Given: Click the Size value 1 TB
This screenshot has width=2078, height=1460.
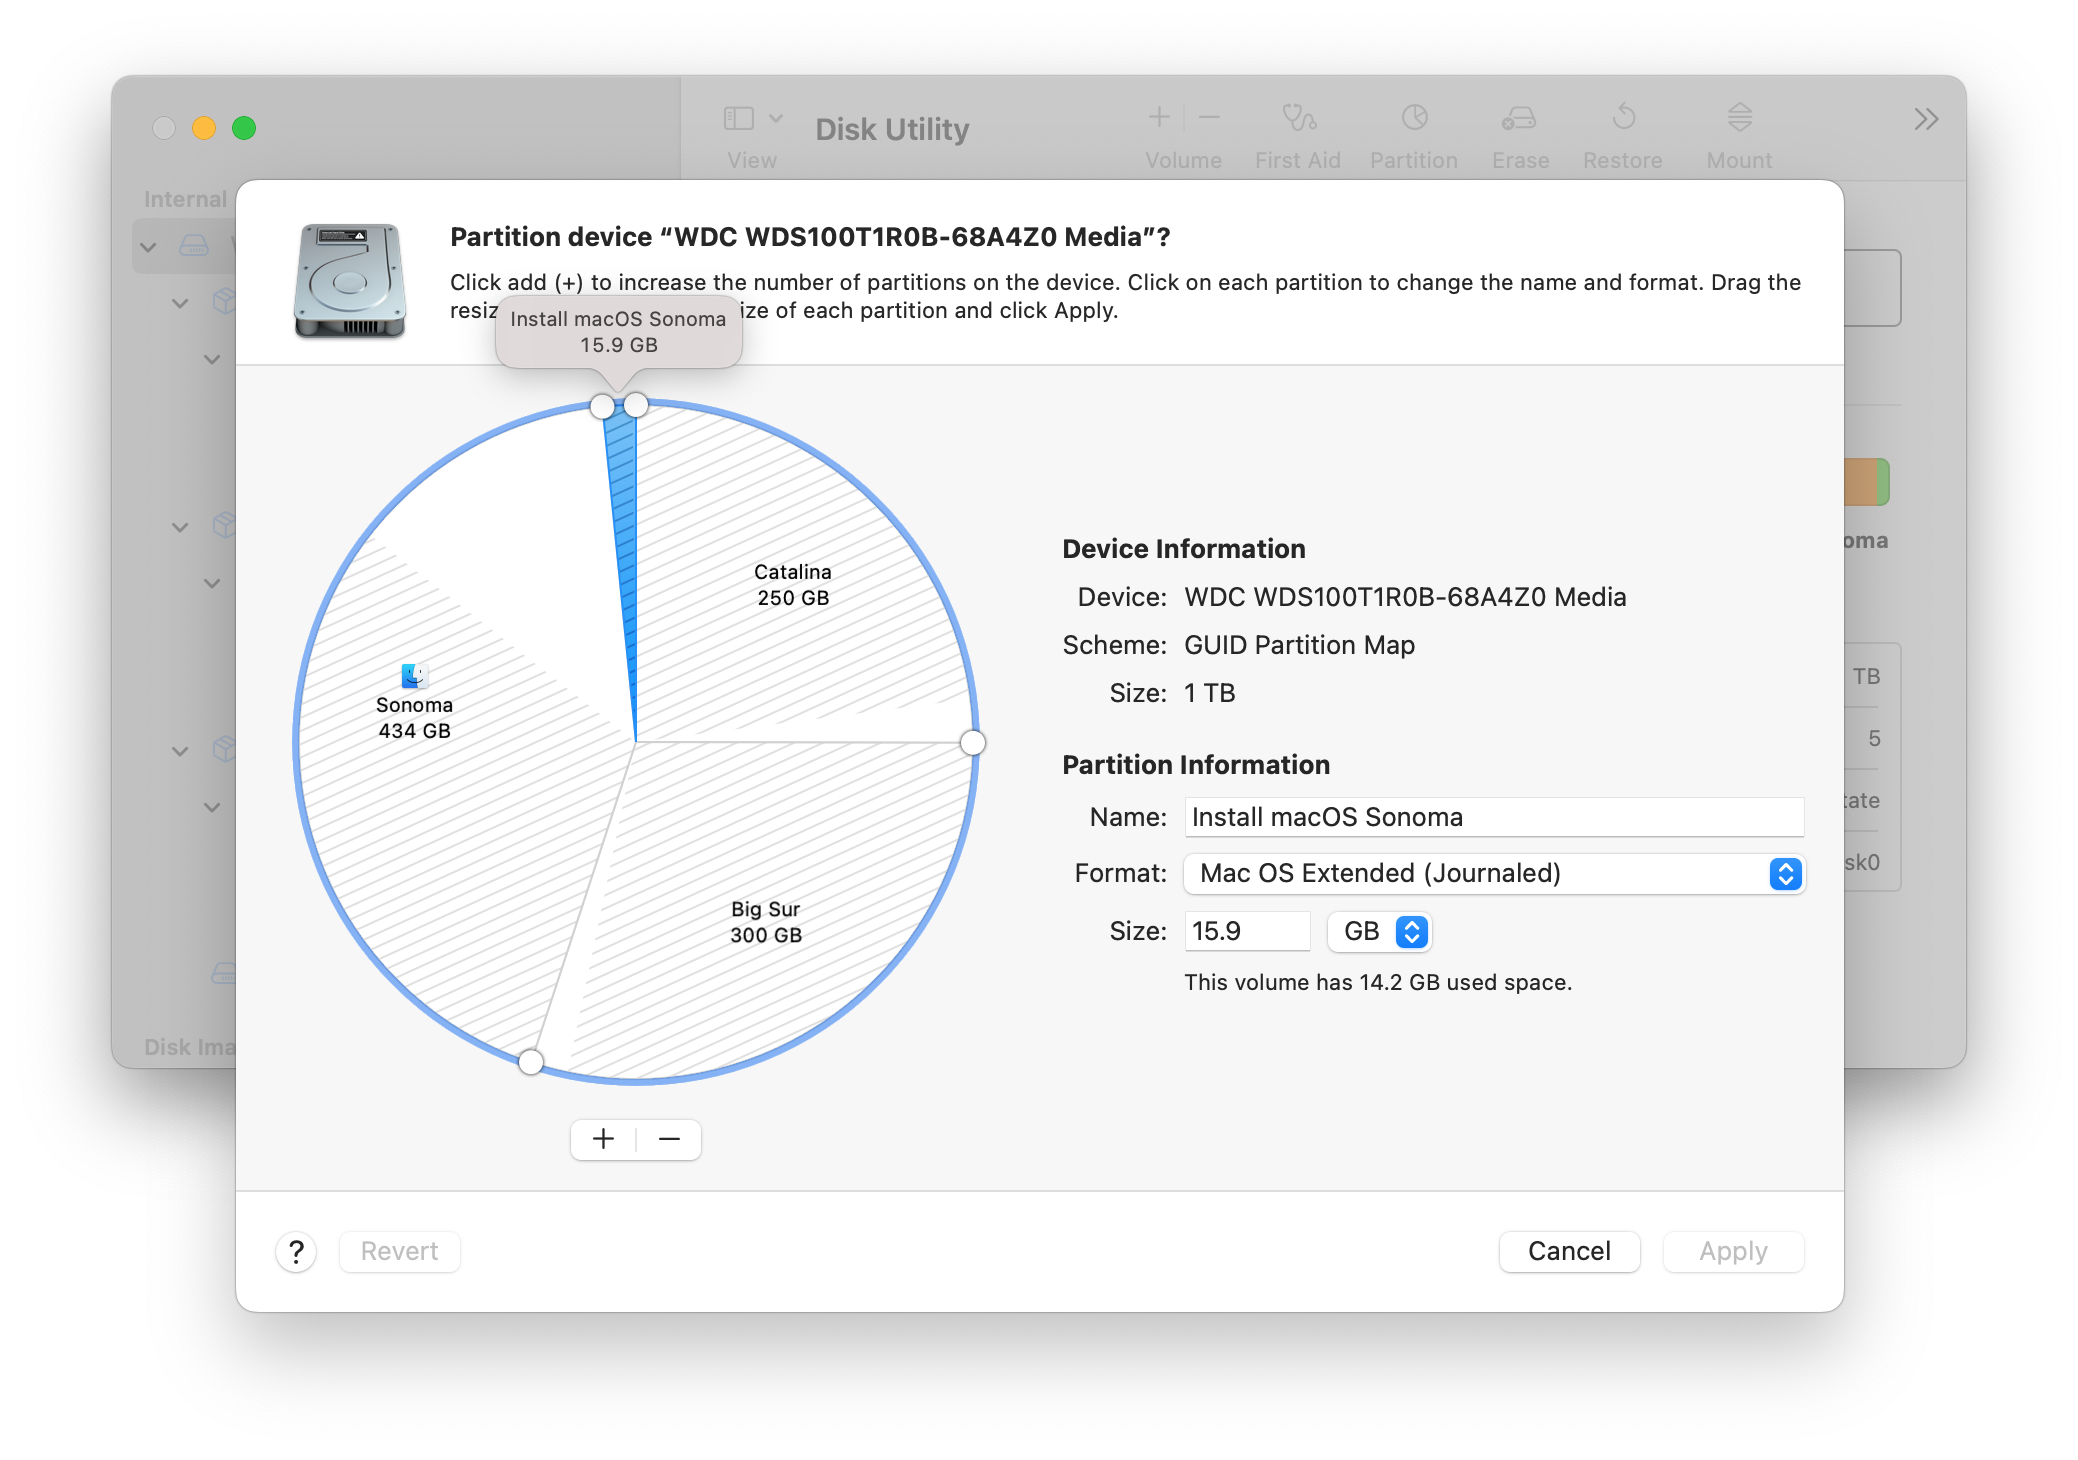Looking at the screenshot, I should tap(1210, 693).
